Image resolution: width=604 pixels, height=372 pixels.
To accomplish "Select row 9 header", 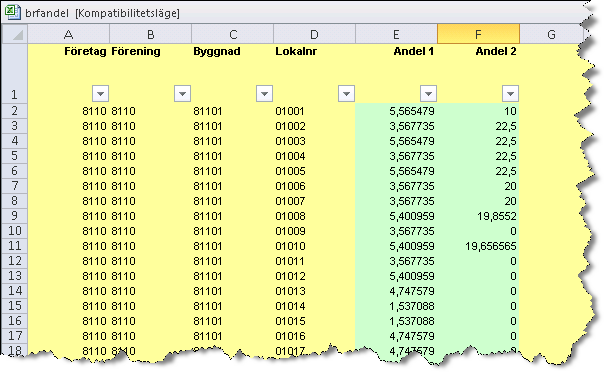I will tap(14, 216).
